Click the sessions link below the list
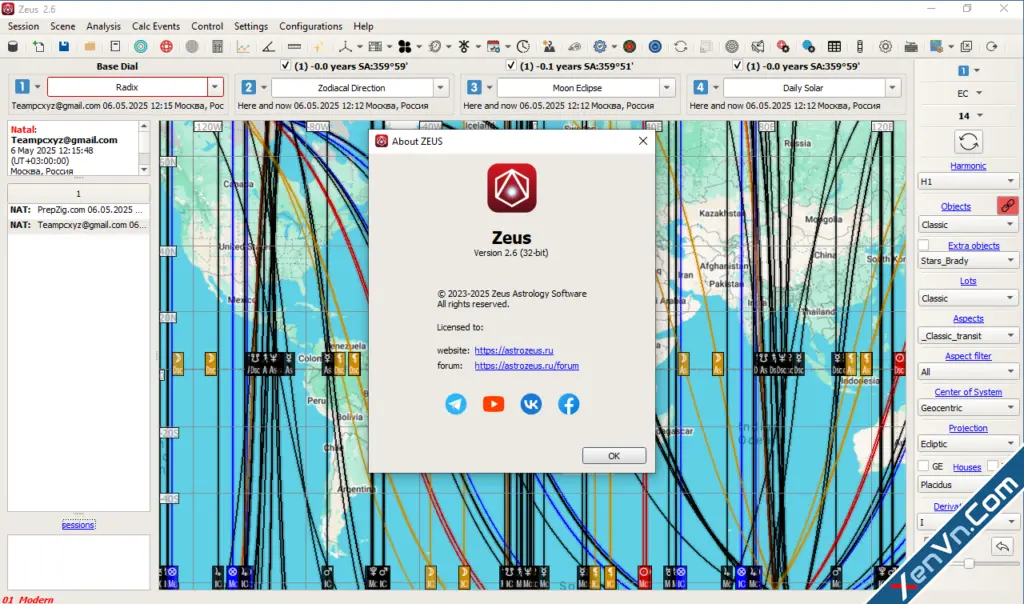Screen dimensions: 1024x604 pyautogui.click(x=78, y=525)
